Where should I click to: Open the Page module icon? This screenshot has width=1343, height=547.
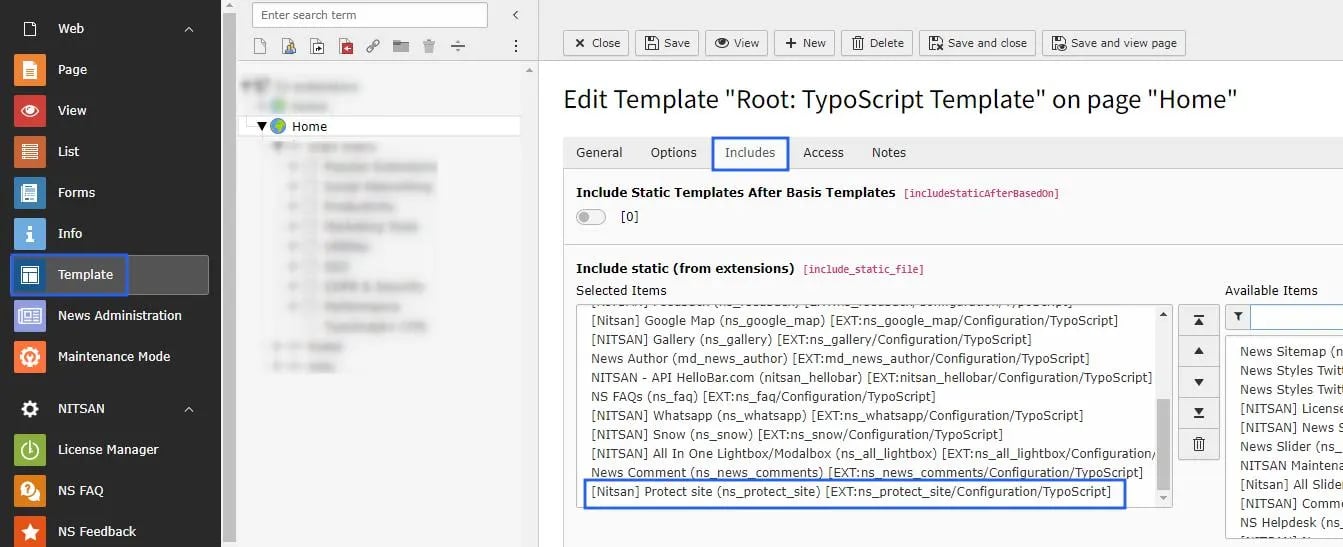click(x=30, y=70)
